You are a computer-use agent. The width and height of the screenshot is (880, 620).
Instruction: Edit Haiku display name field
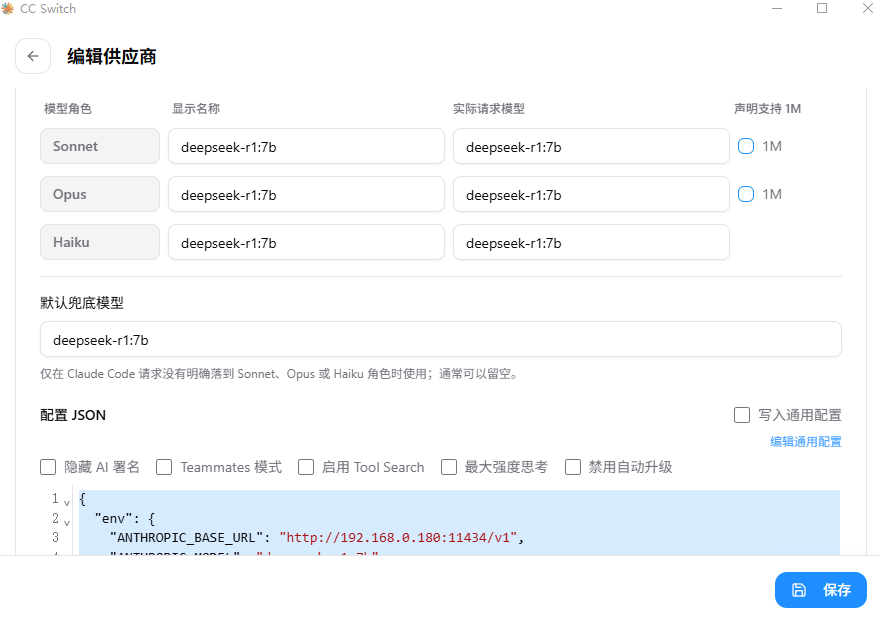coord(306,242)
